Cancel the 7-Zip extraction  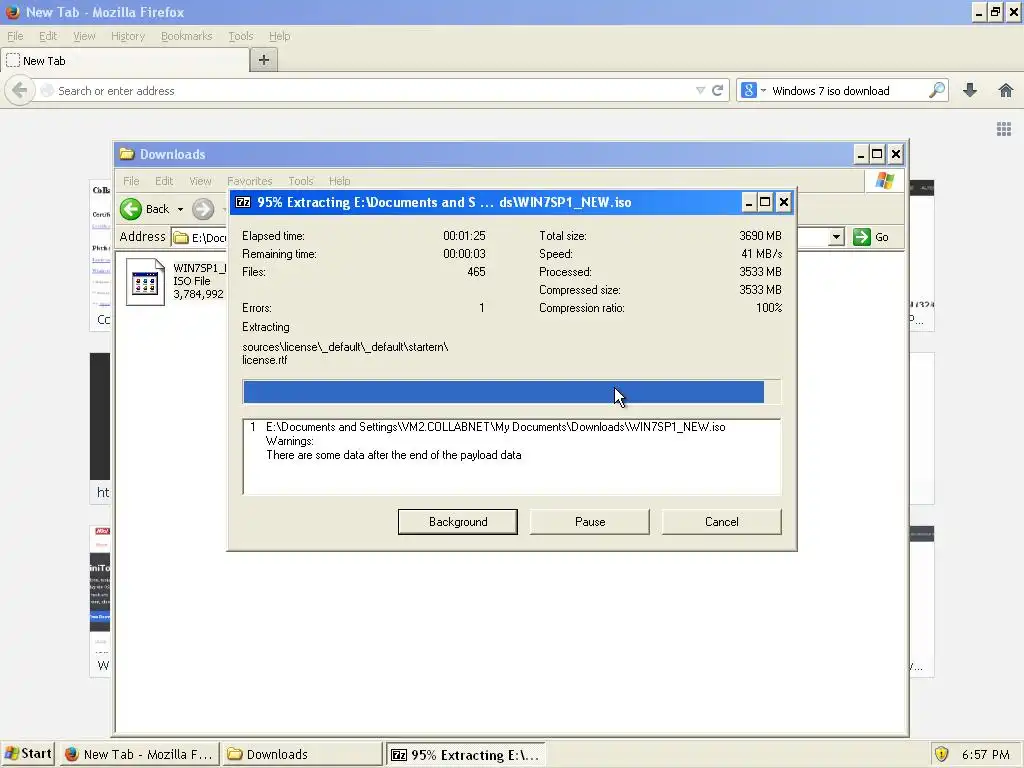coord(722,522)
